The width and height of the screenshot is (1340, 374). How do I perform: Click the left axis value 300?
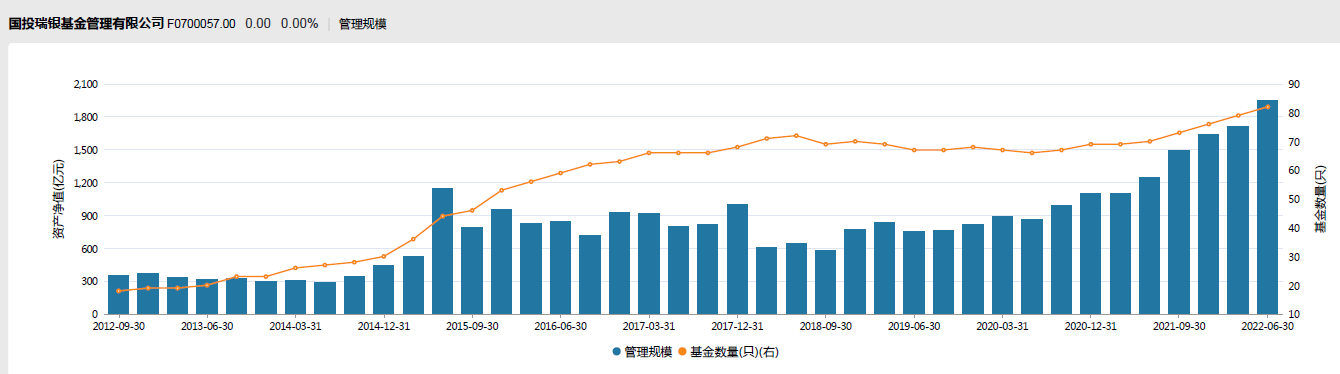click(x=89, y=282)
